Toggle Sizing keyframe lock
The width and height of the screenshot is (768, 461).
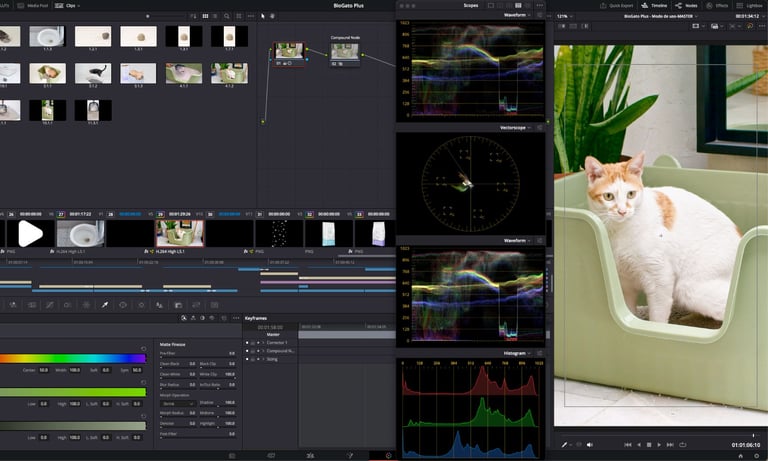point(253,359)
